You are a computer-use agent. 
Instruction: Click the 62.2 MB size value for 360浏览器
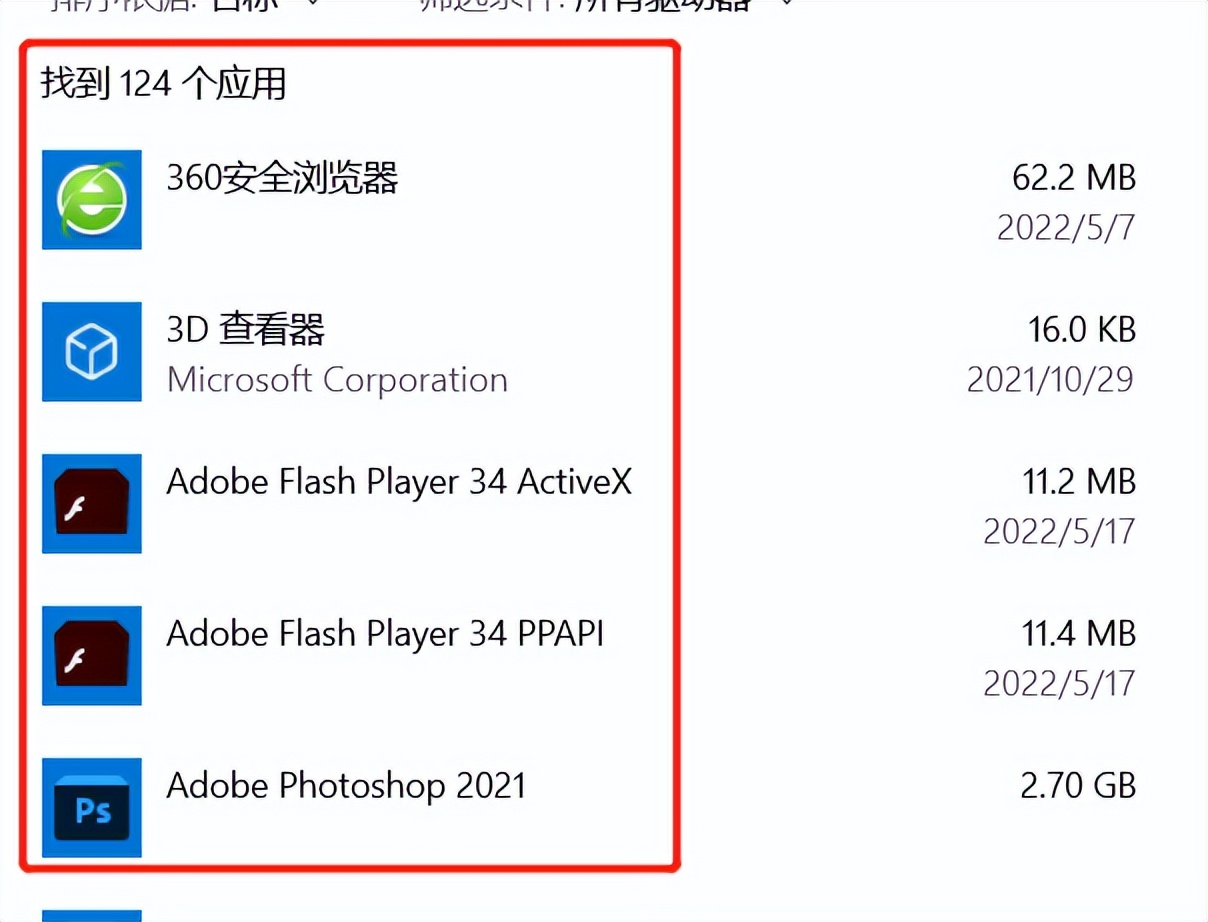click(1073, 178)
